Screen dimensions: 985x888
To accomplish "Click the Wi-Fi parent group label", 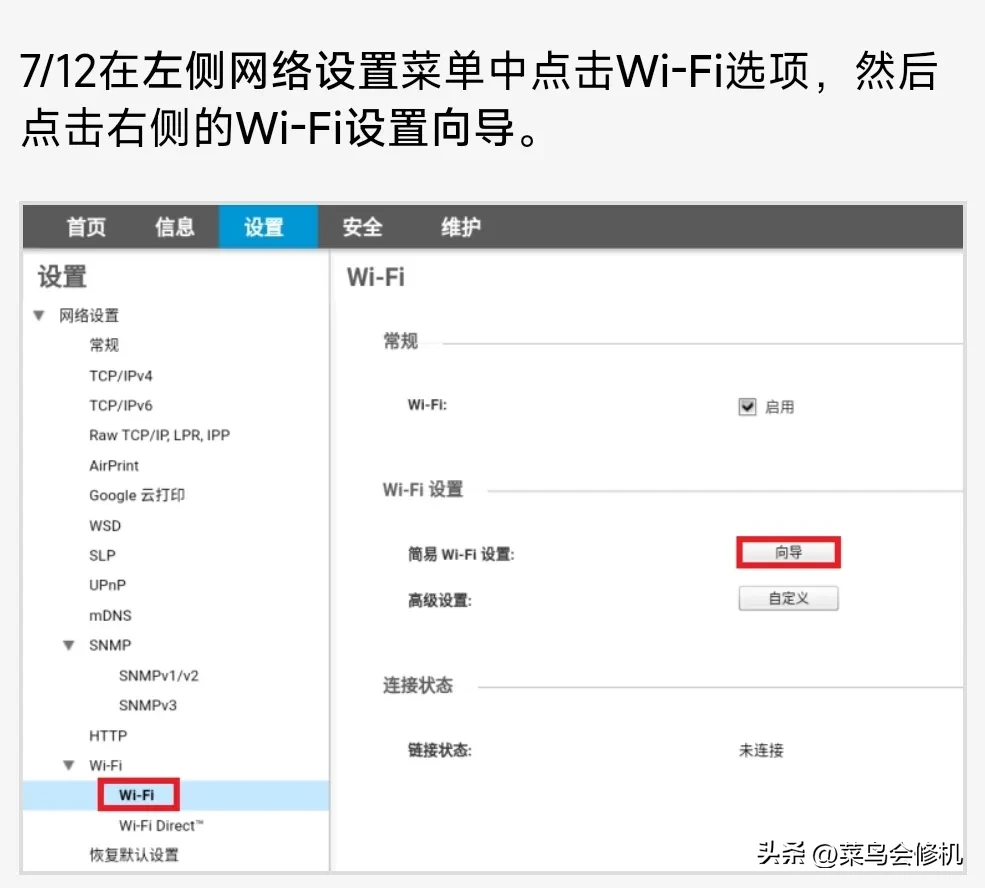I will [106, 766].
